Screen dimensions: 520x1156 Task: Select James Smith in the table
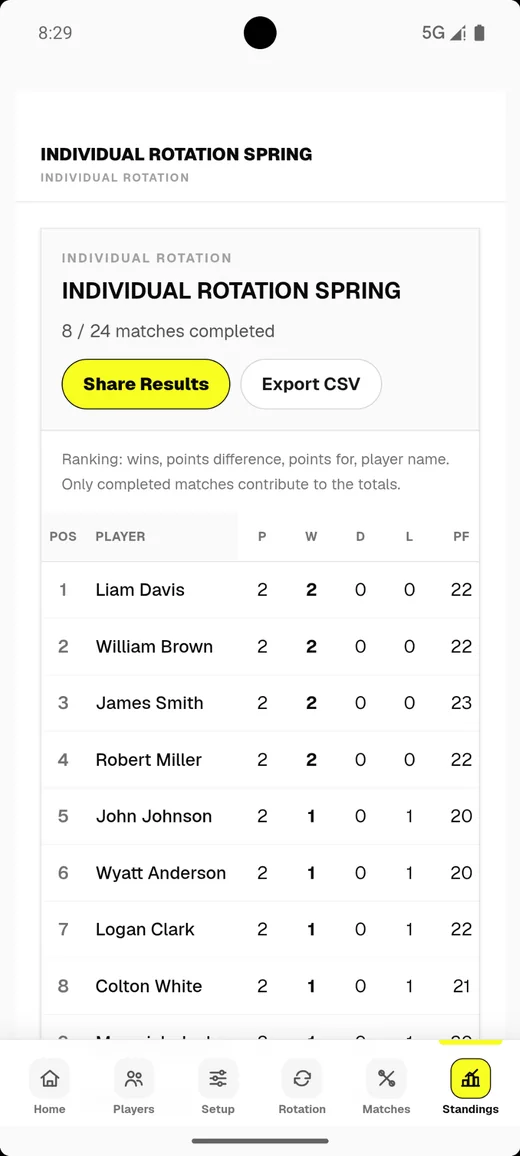pos(260,703)
